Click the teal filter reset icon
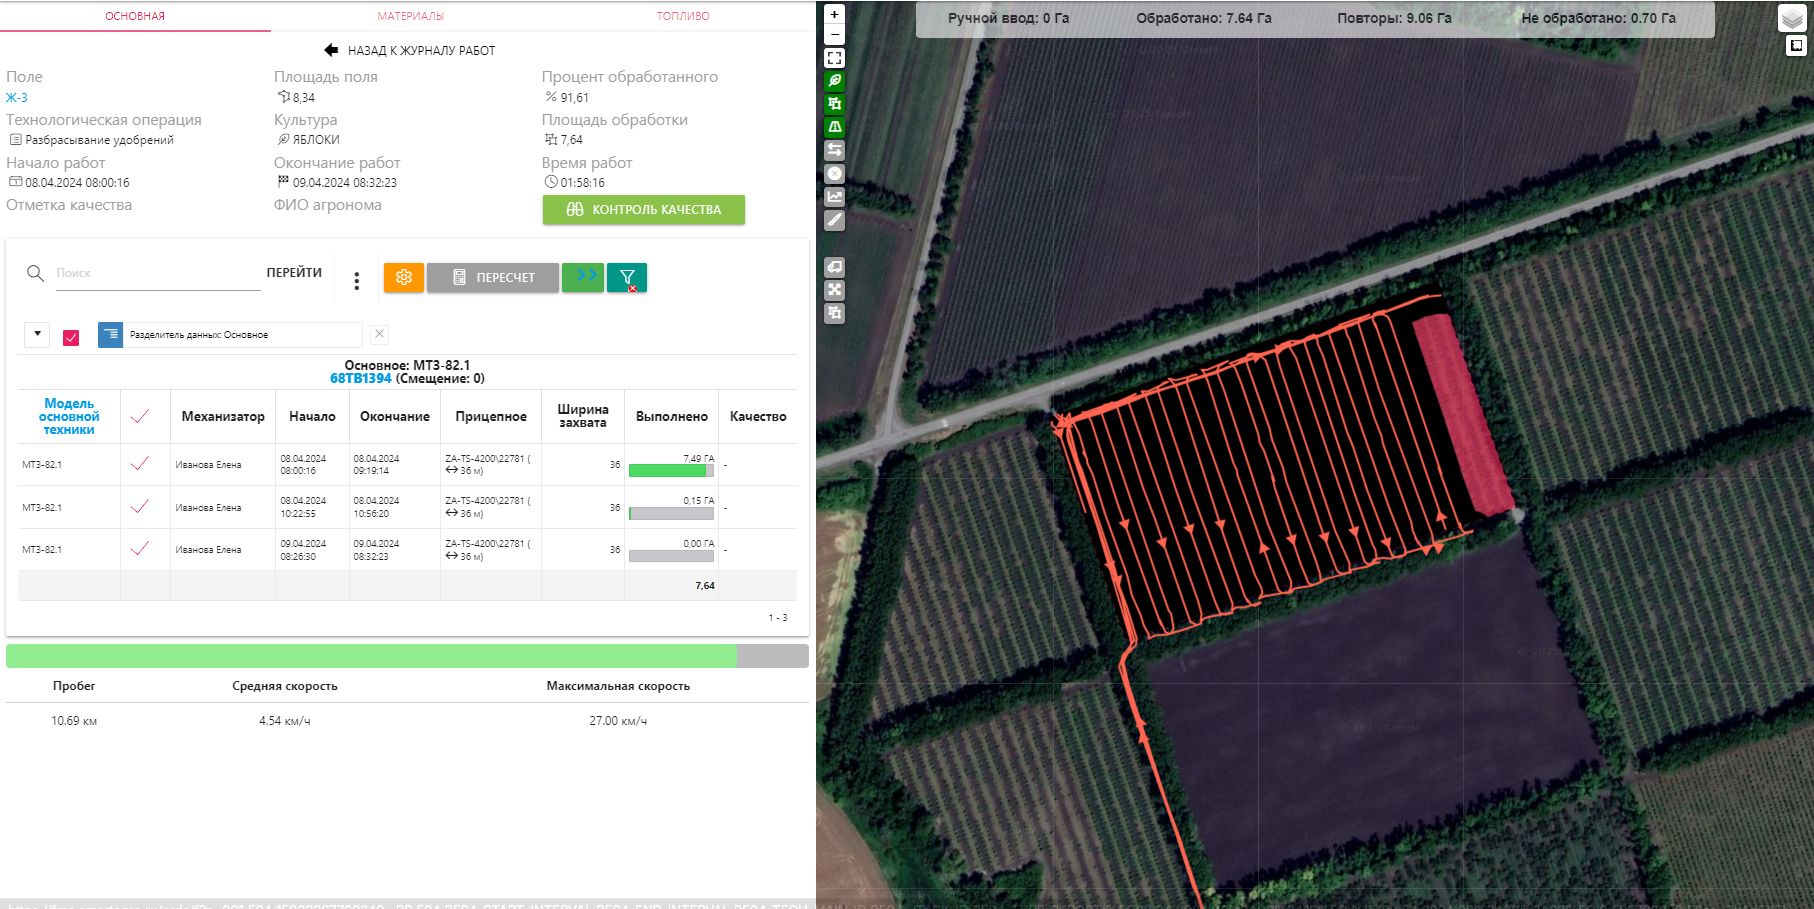Screen dimensions: 1814x909 click(x=627, y=278)
